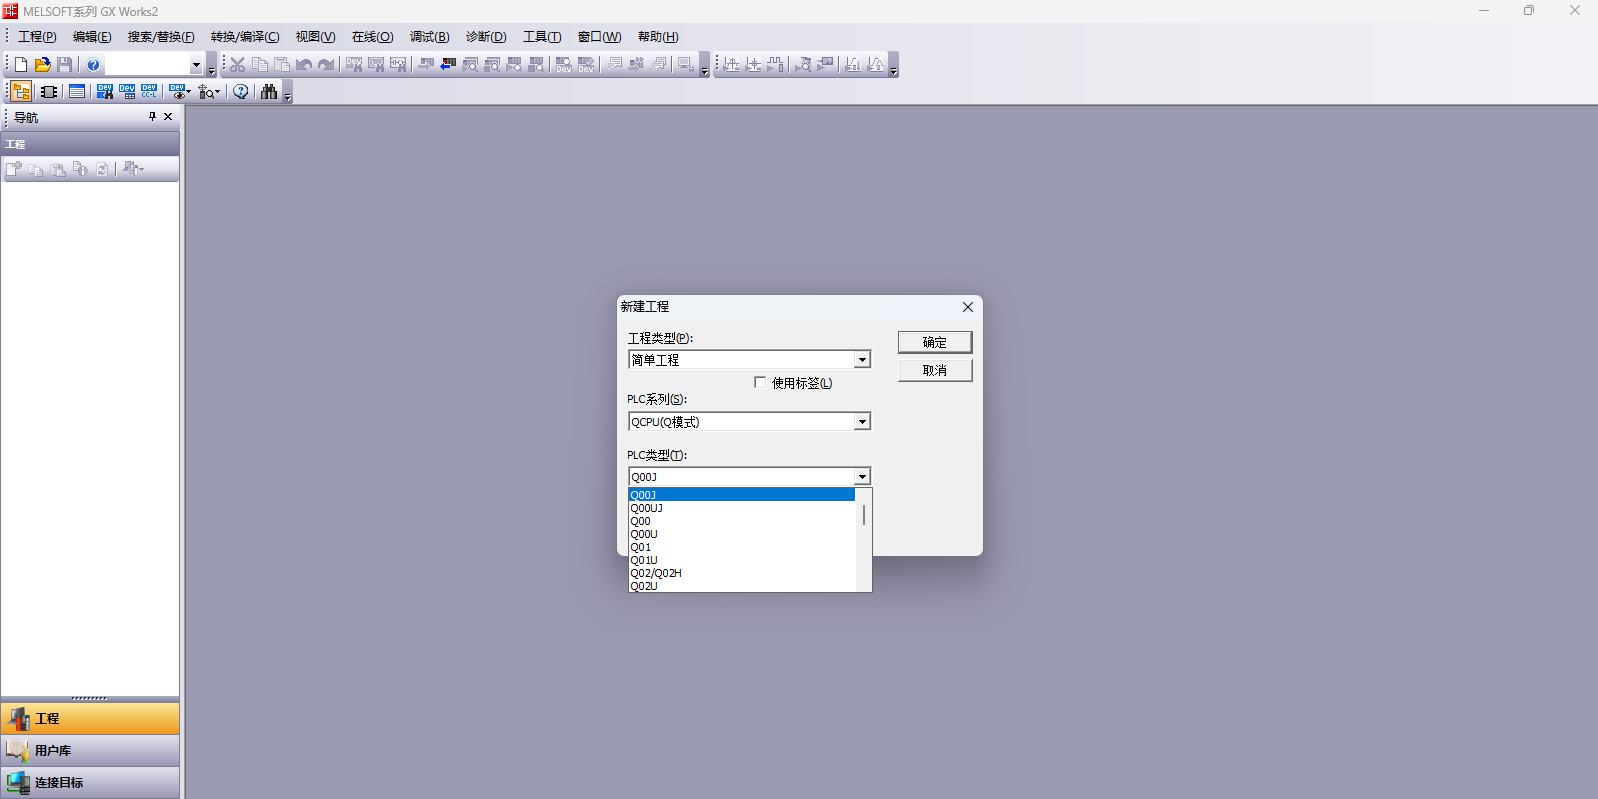Click the Device monitor Dev eye icon
This screenshot has width=1598, height=799.
click(176, 91)
